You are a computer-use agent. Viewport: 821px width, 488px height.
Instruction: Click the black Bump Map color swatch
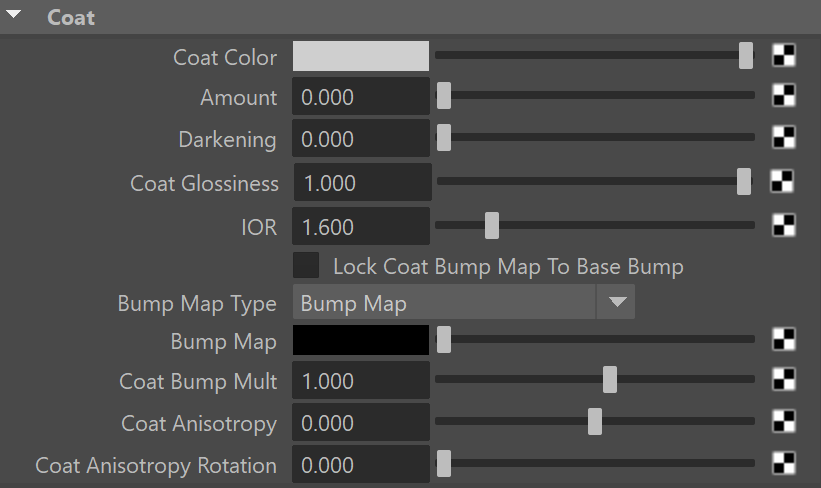point(361,340)
